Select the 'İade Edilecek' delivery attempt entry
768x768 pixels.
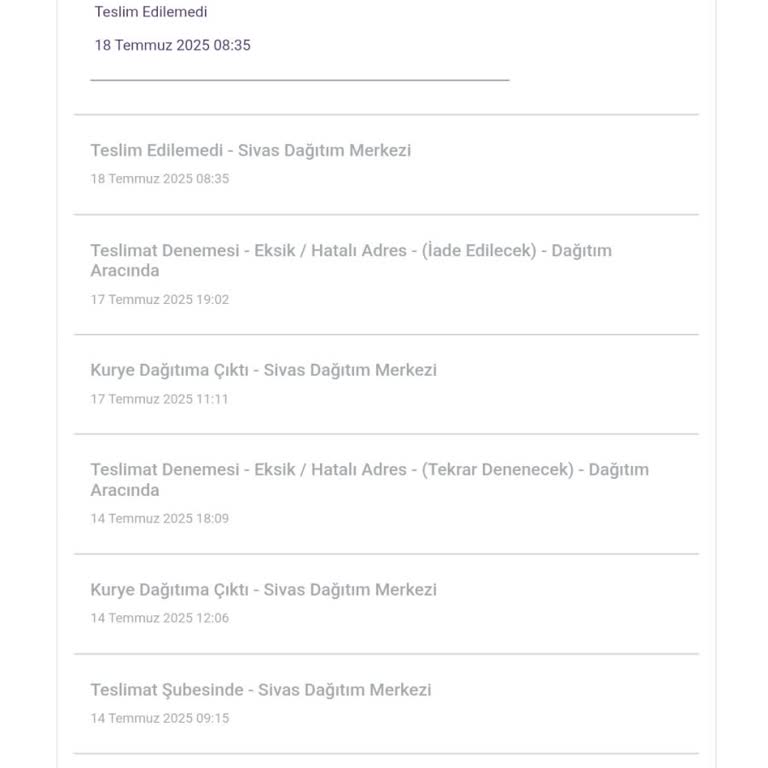[350, 251]
